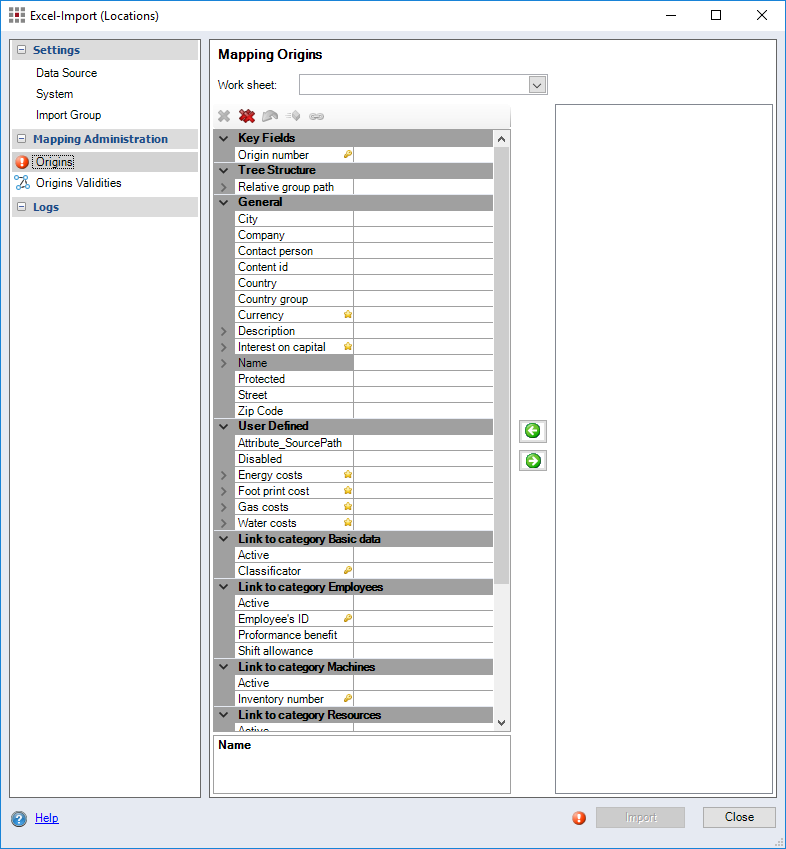This screenshot has height=849, width=786.
Task: Click the green left arrow button
Action: 533,431
